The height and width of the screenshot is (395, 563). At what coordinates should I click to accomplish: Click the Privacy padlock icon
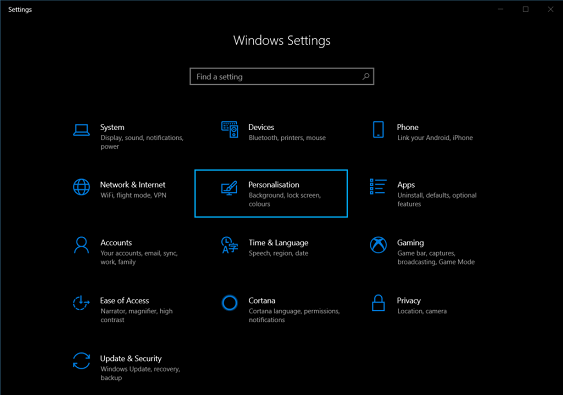click(x=378, y=303)
